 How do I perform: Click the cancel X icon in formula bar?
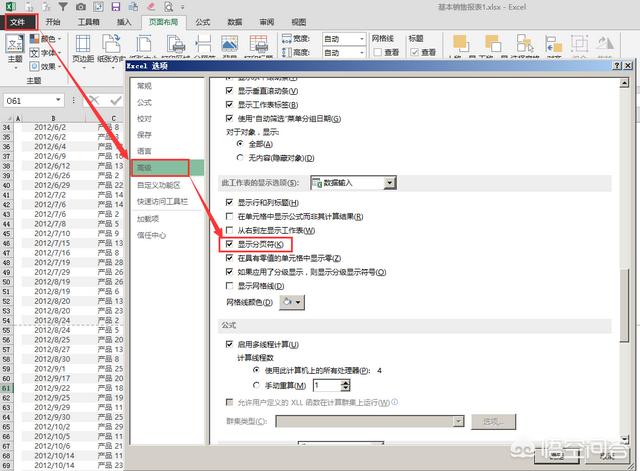(x=95, y=101)
